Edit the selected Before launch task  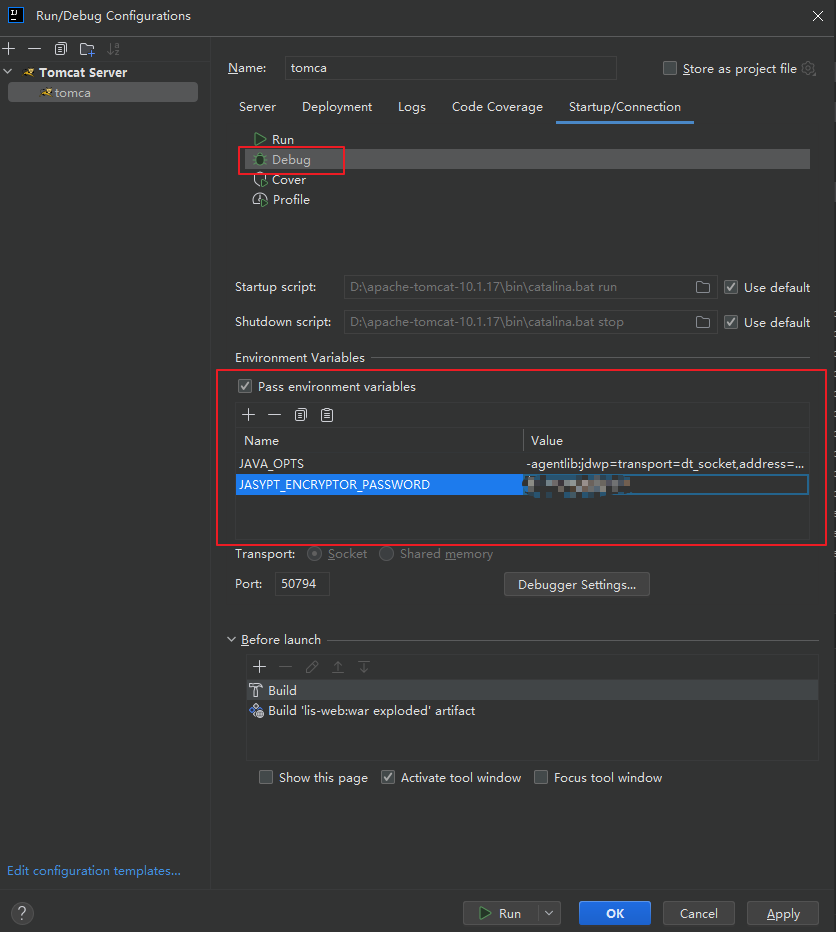[312, 667]
